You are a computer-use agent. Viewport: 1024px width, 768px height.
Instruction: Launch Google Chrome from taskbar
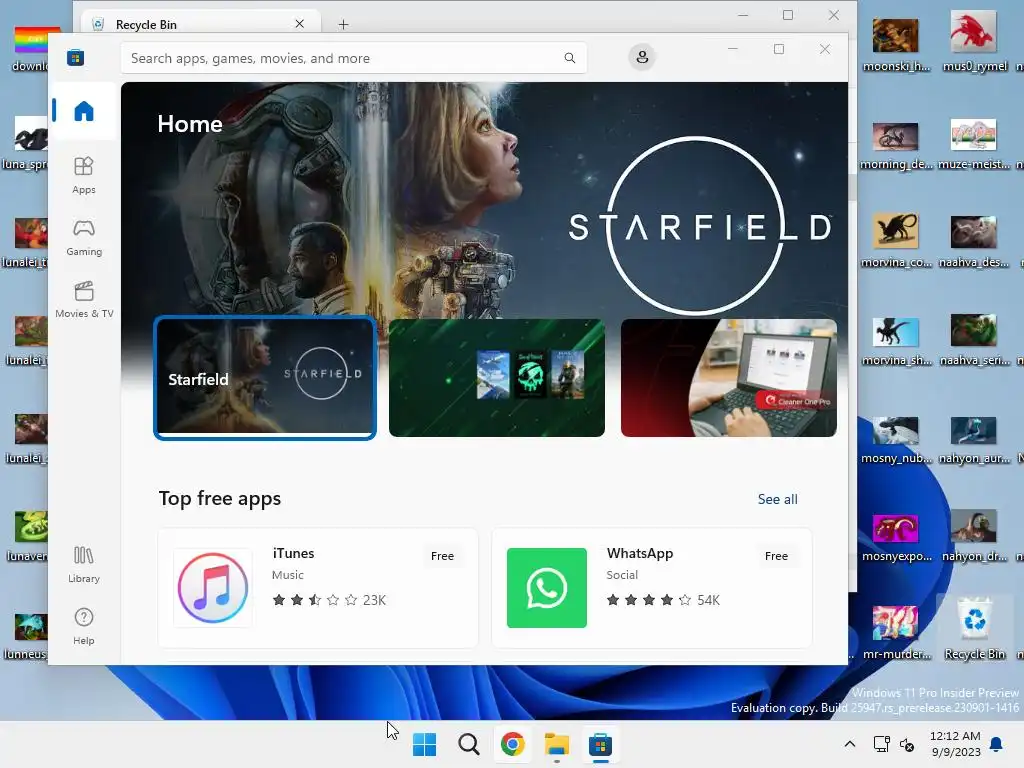(x=513, y=744)
